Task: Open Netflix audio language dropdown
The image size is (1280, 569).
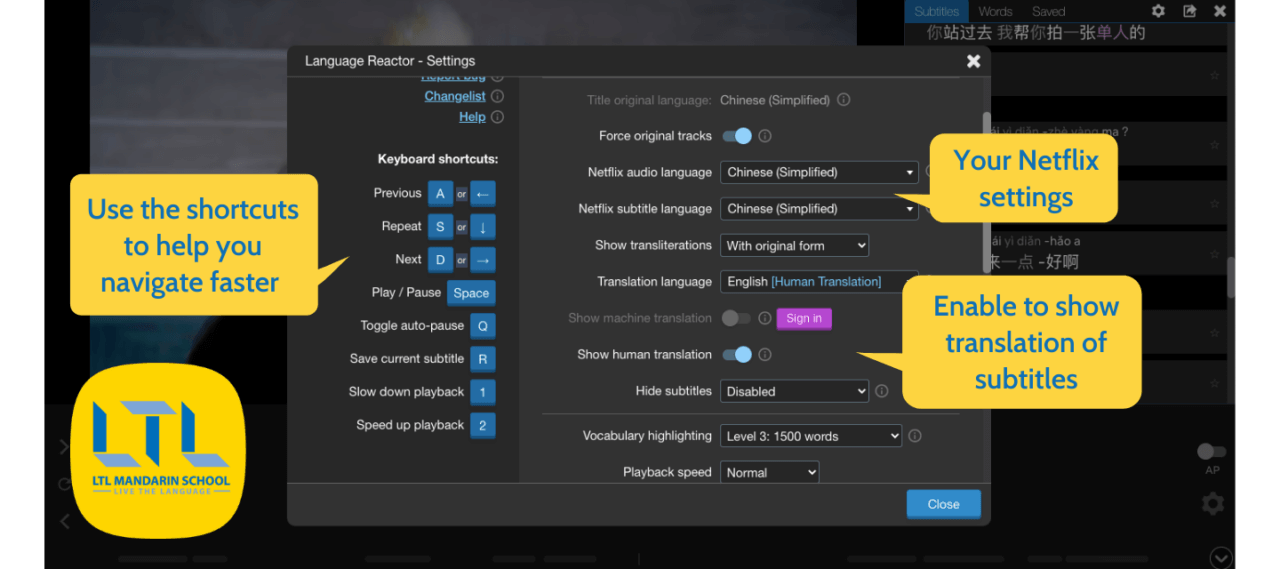Action: click(x=819, y=172)
